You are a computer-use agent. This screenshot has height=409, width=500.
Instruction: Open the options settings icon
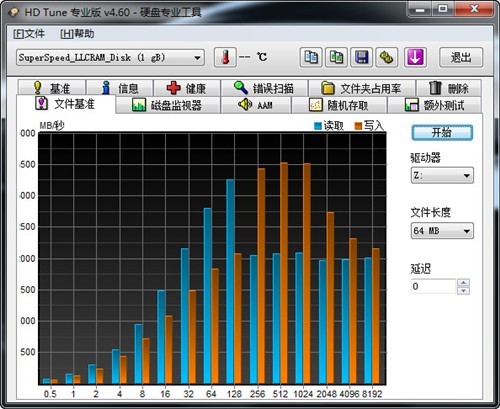point(387,57)
